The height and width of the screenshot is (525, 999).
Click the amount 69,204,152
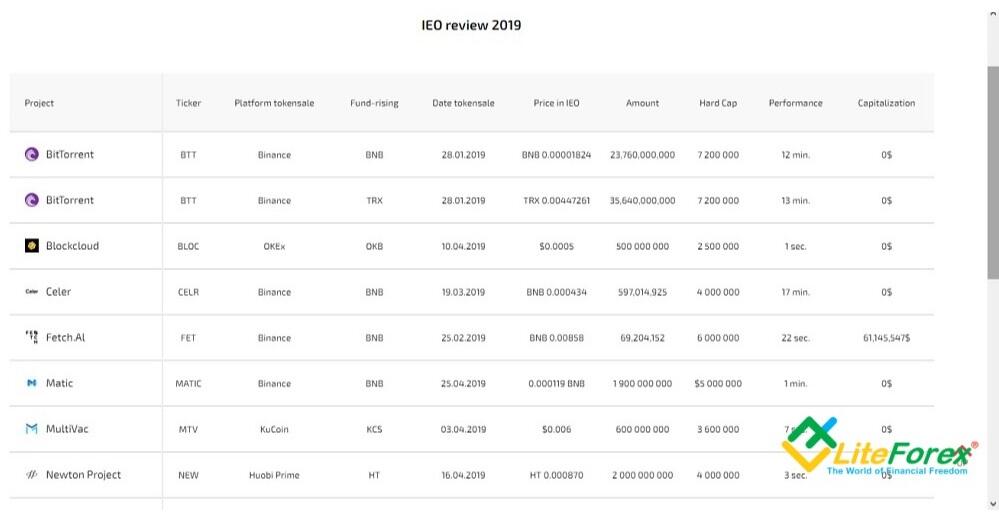642,338
